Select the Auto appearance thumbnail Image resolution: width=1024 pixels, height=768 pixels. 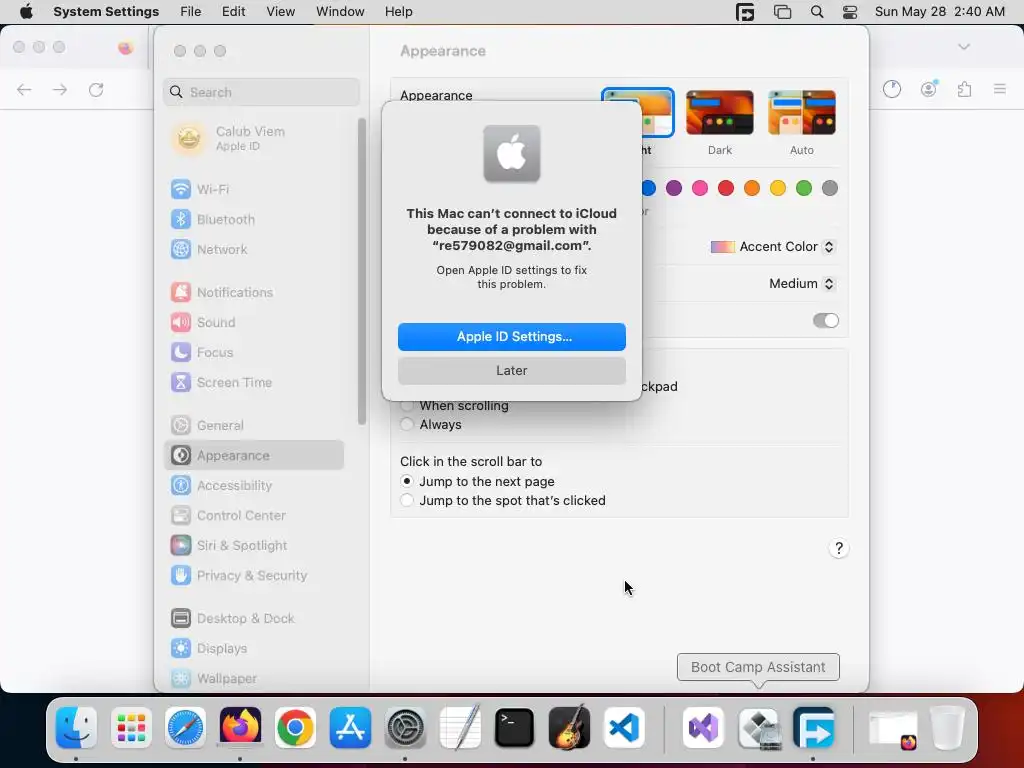[x=802, y=113]
